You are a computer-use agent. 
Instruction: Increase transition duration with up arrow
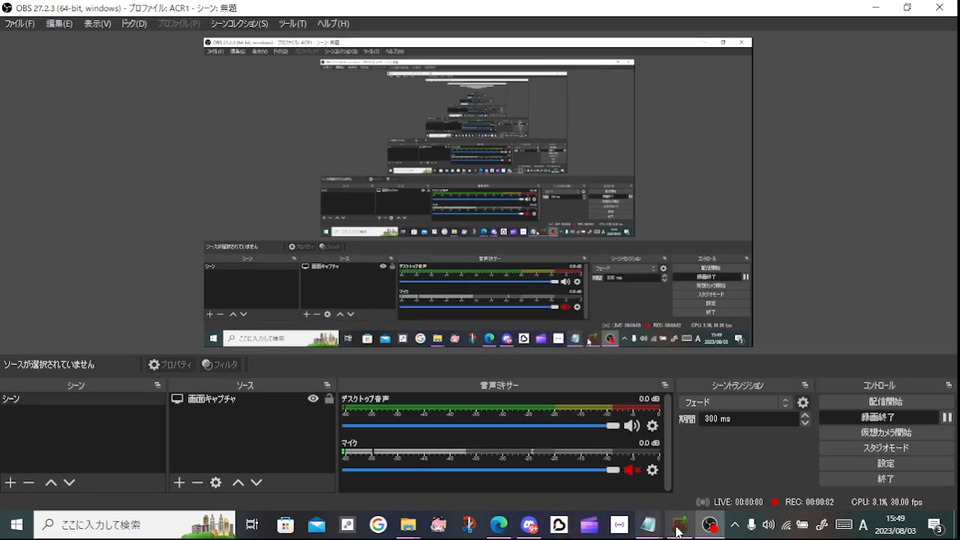[804, 414]
